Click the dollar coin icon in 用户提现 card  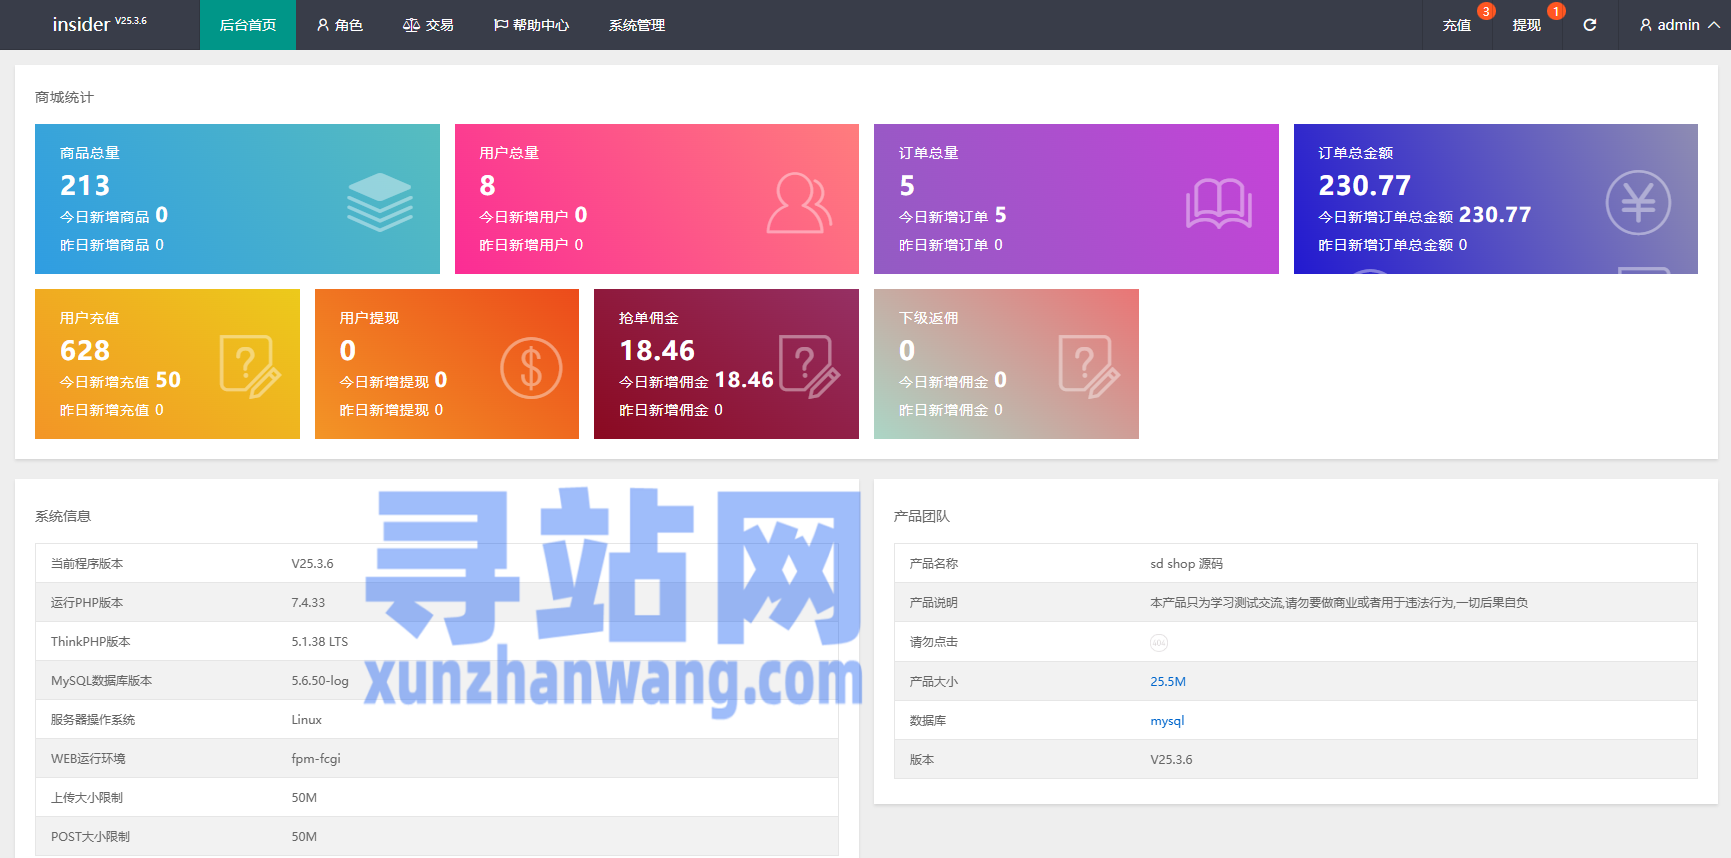tap(531, 368)
